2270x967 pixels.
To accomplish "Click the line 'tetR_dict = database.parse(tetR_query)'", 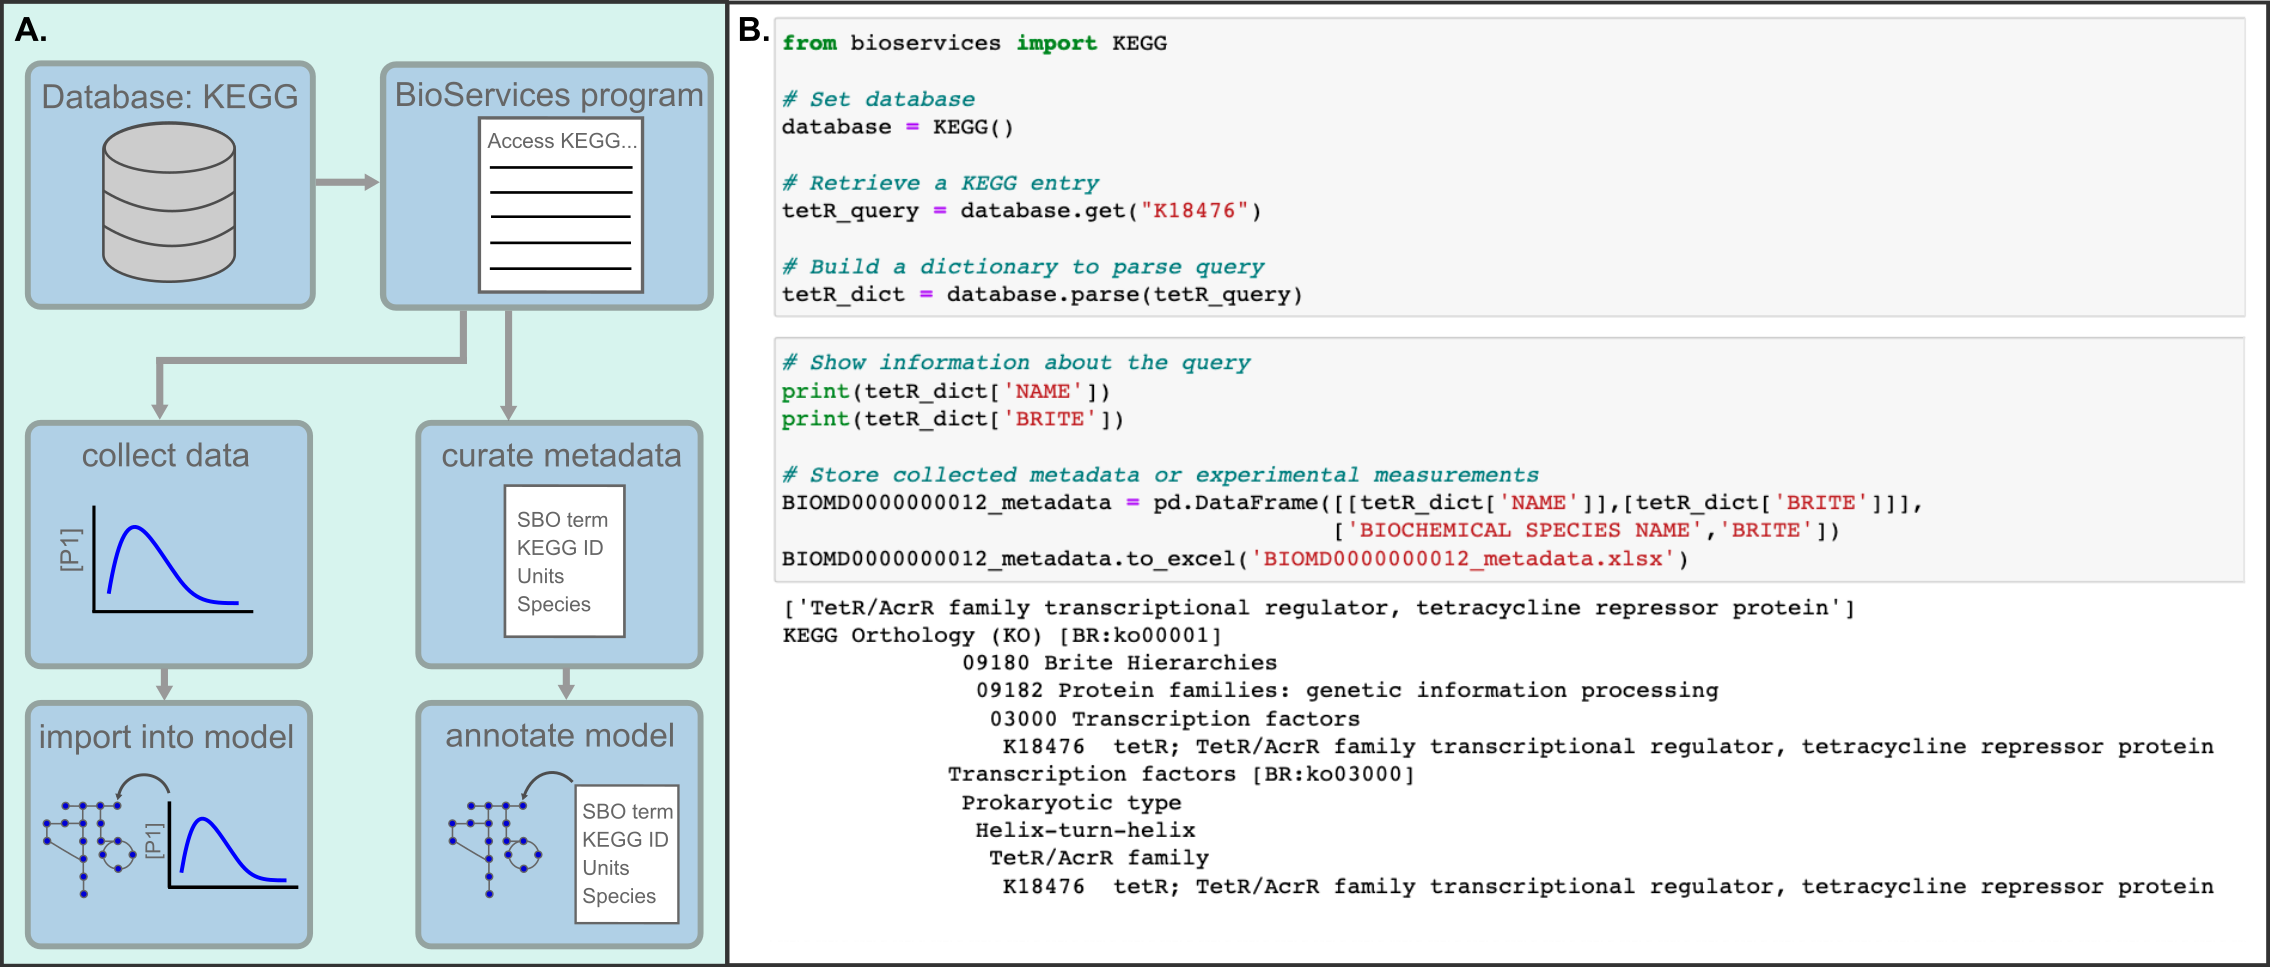I will (1041, 295).
